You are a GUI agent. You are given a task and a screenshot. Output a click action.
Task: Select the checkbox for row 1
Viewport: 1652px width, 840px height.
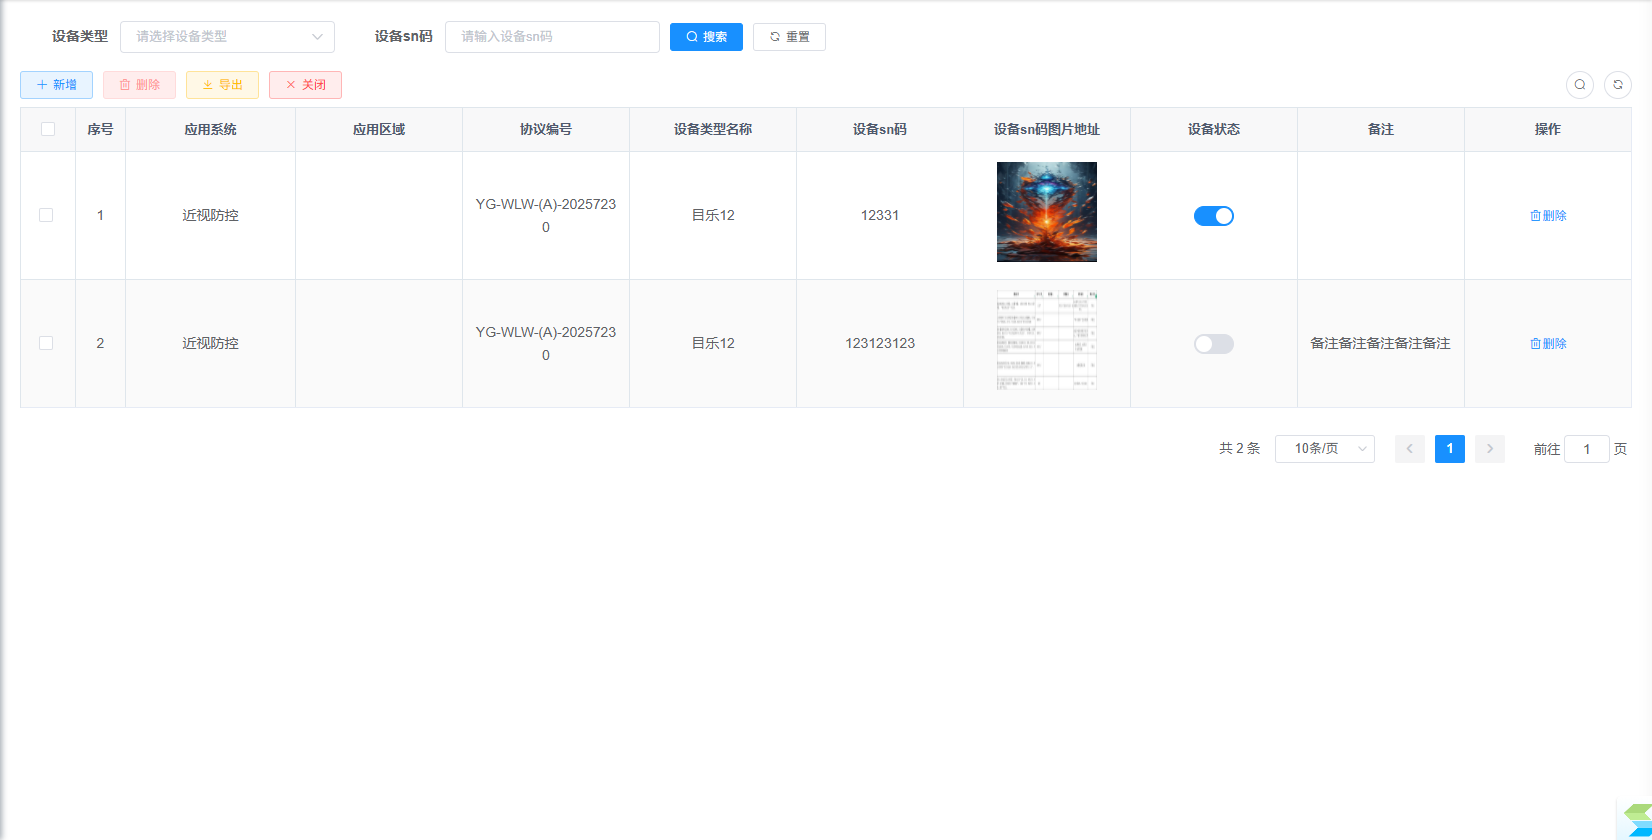point(46,215)
